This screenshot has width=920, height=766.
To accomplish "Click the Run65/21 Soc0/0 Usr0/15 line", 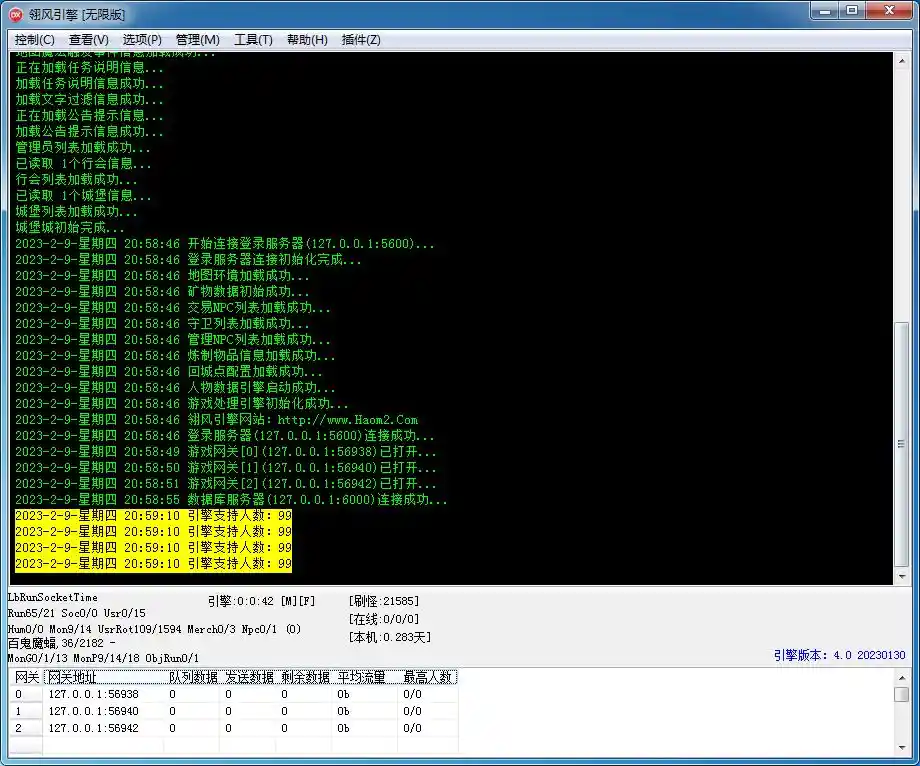I will (76, 614).
